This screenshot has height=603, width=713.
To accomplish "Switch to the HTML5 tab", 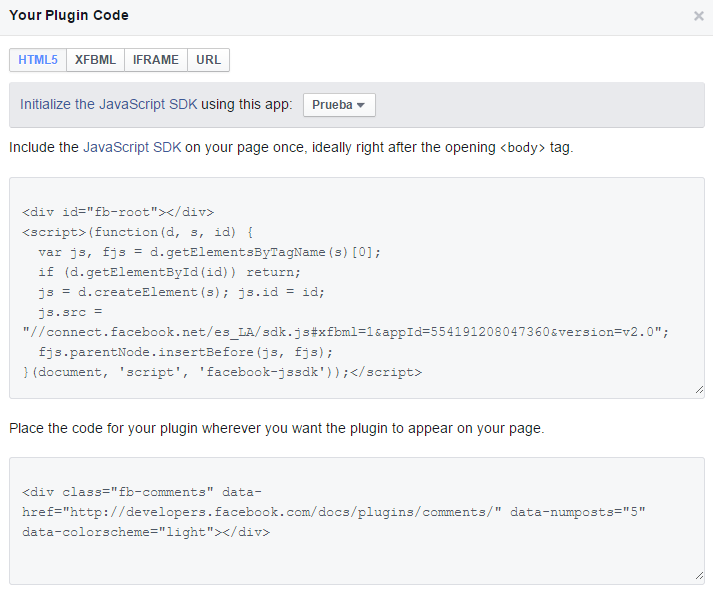I will 38,60.
